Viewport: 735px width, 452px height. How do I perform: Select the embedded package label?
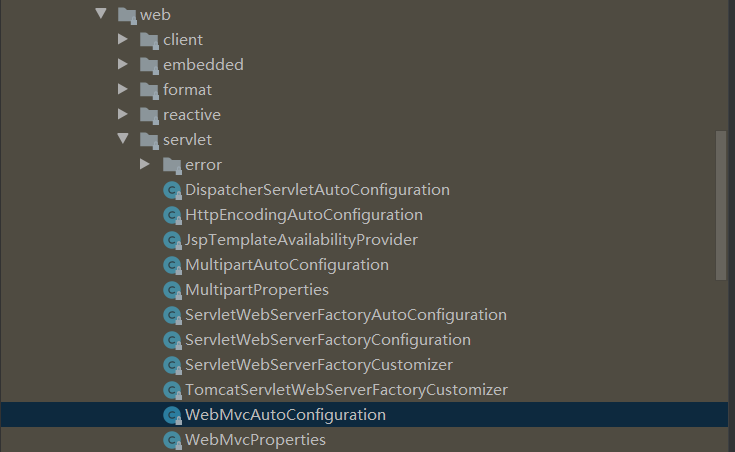coord(203,65)
